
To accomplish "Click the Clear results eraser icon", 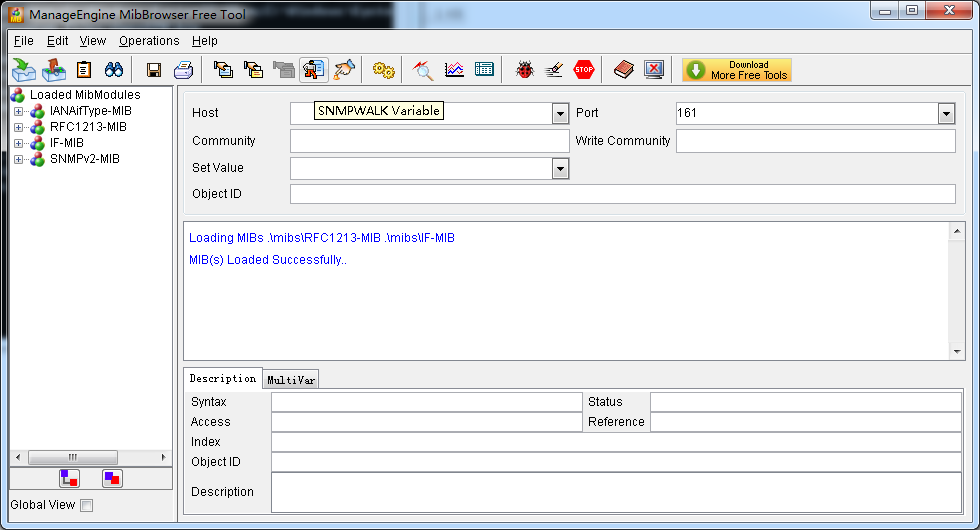I will click(x=554, y=69).
